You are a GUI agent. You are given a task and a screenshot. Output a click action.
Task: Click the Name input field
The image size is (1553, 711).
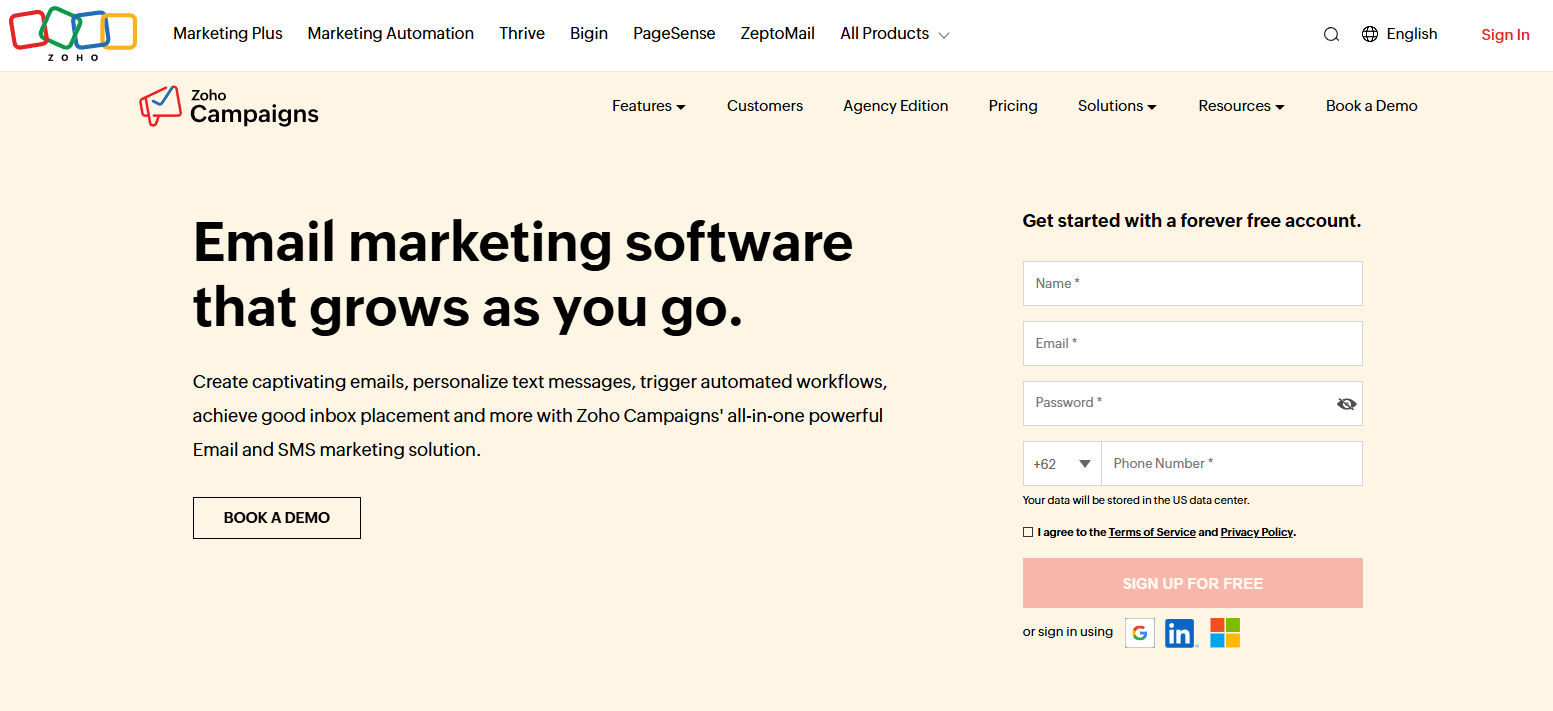tap(1192, 283)
